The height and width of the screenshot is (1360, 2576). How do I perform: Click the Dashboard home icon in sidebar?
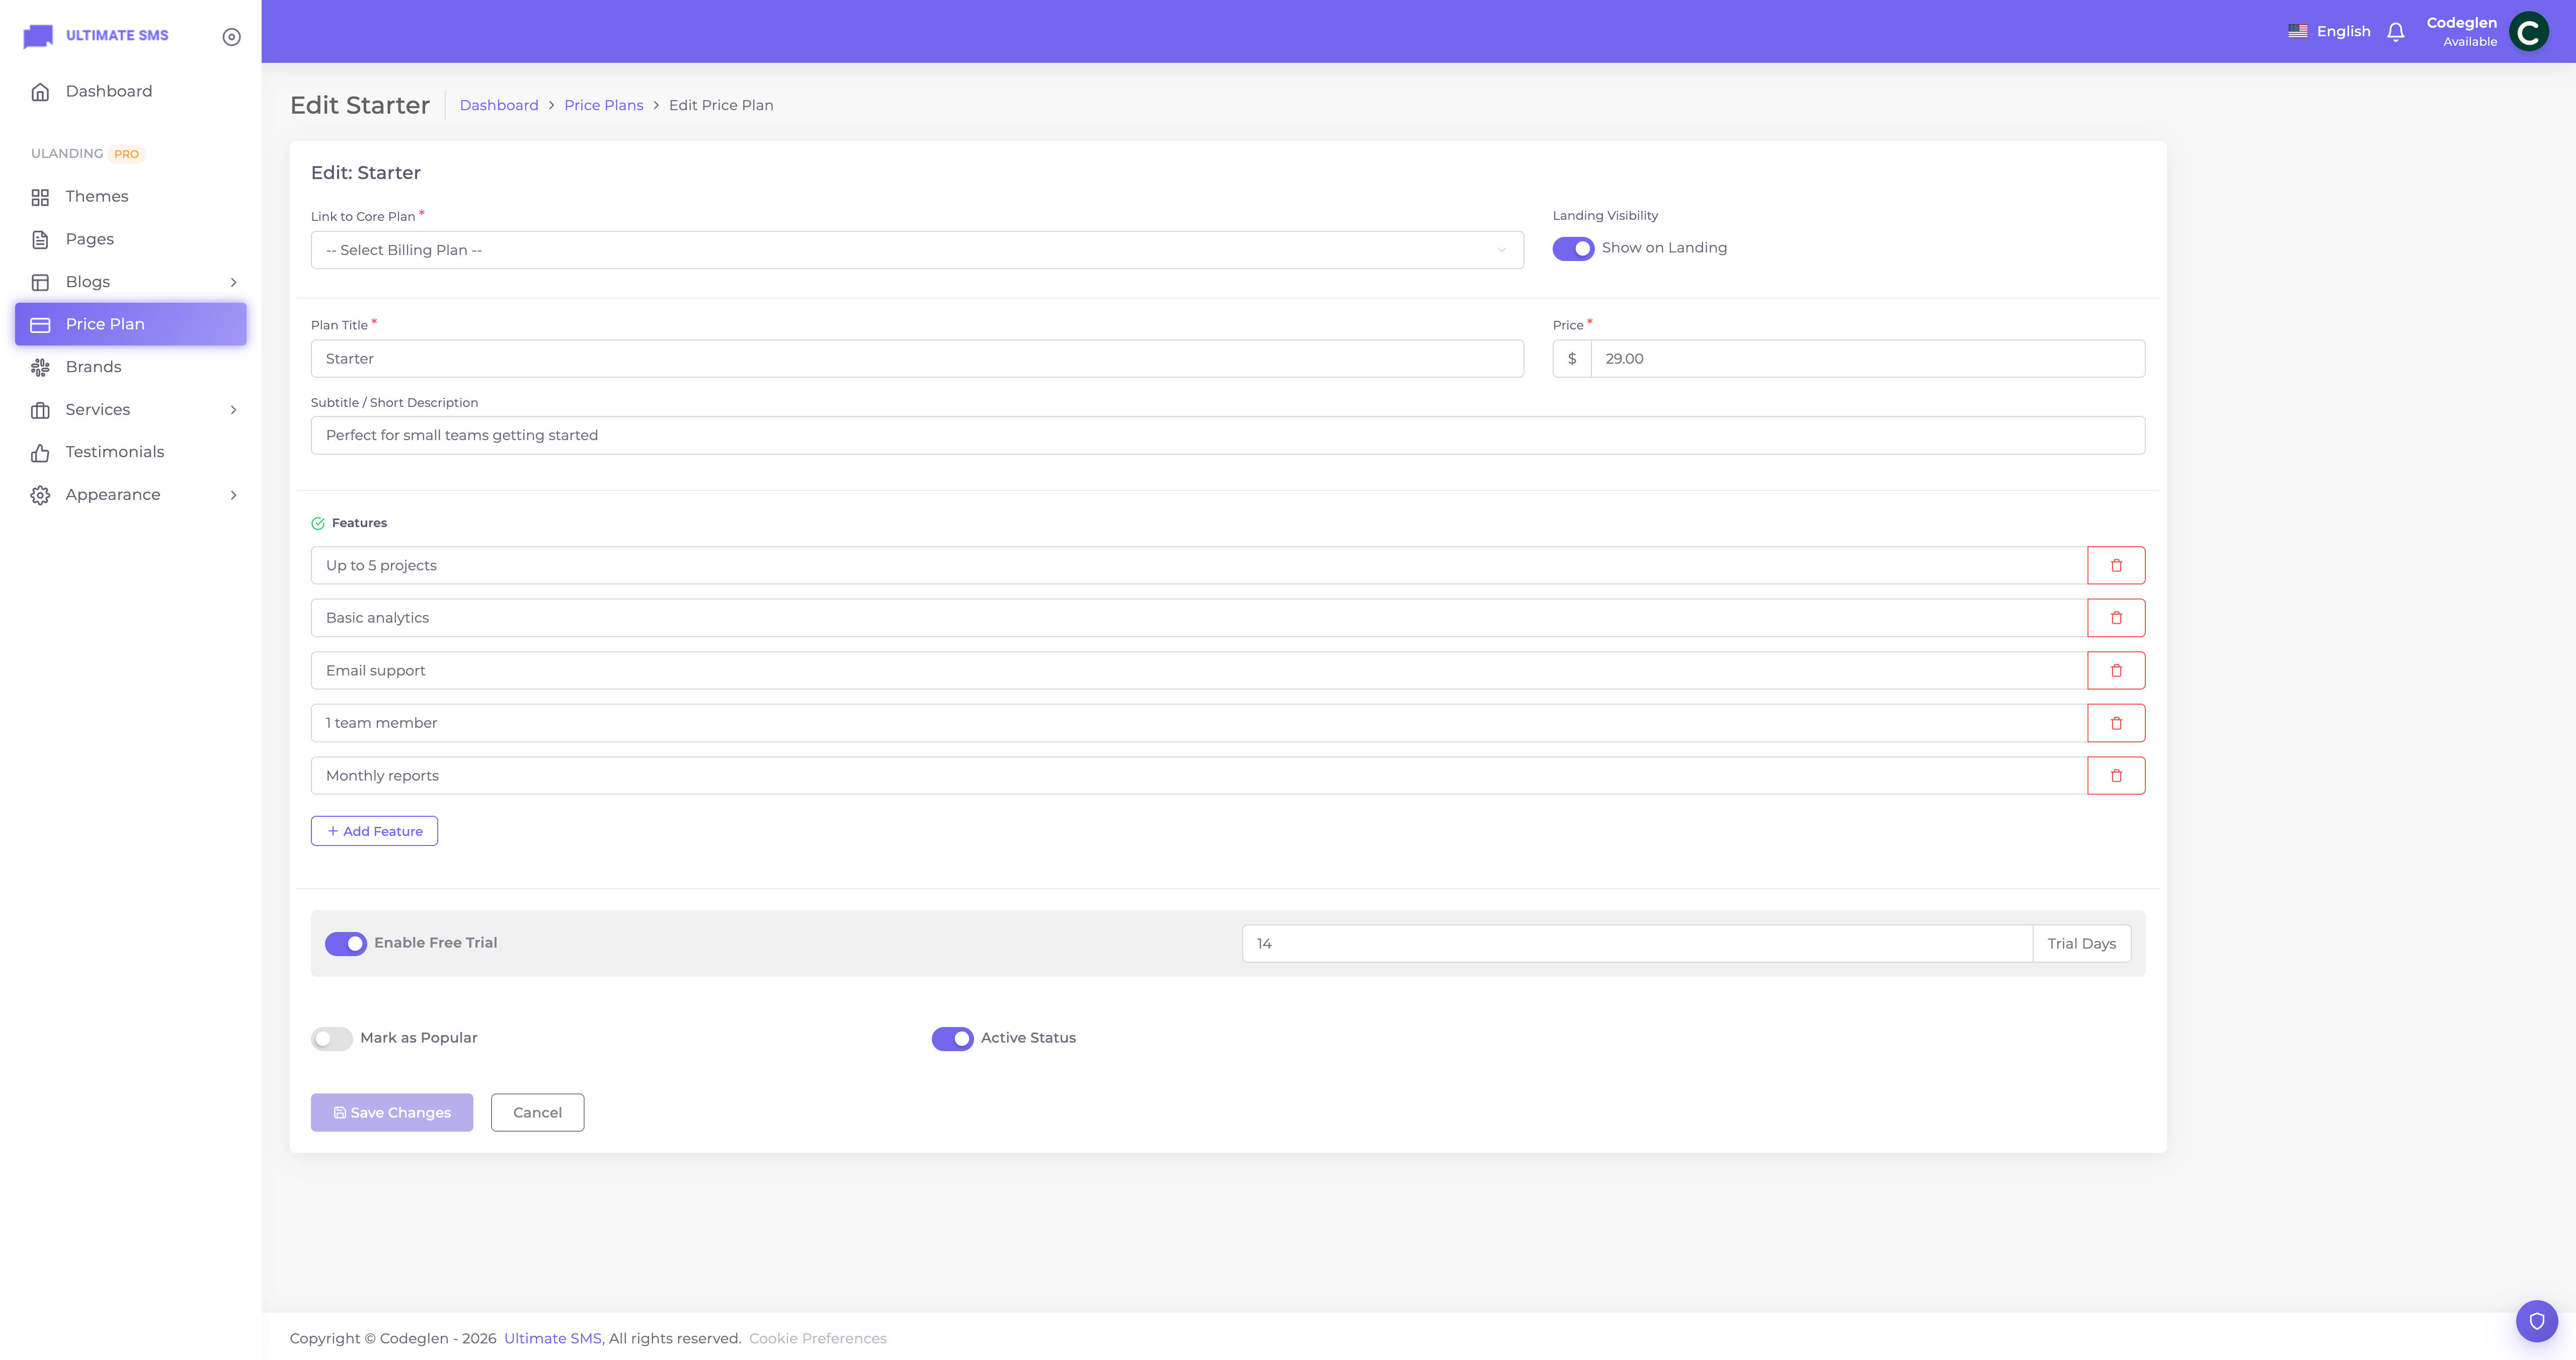40,92
